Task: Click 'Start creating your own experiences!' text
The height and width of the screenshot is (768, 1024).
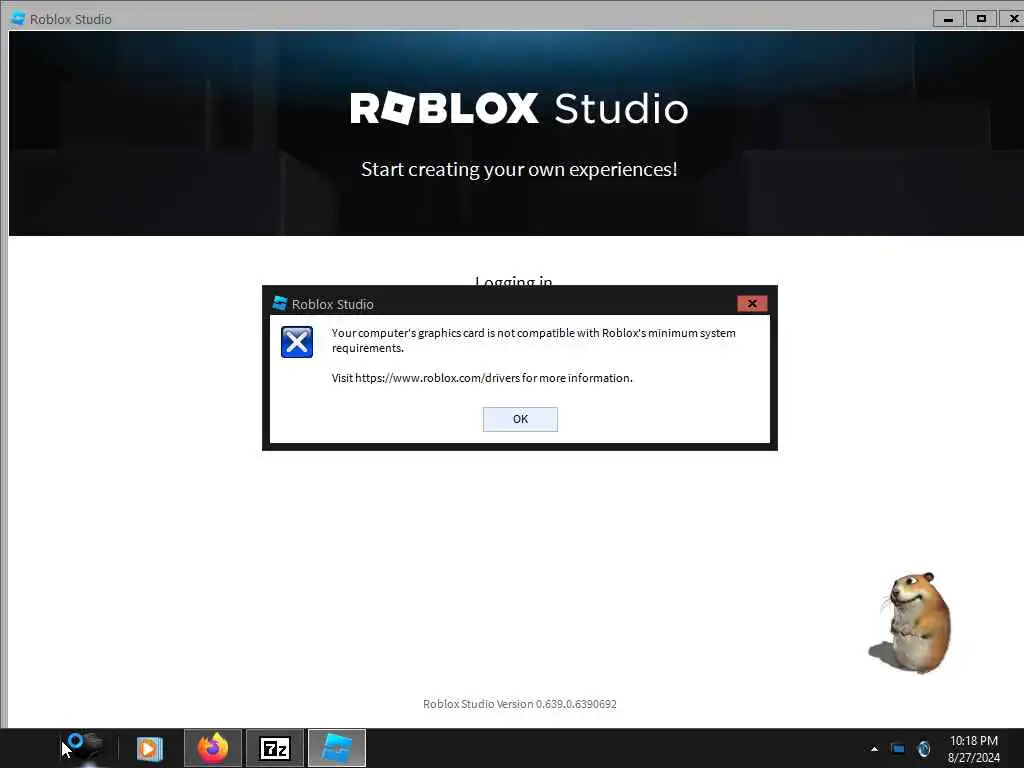Action: point(519,169)
